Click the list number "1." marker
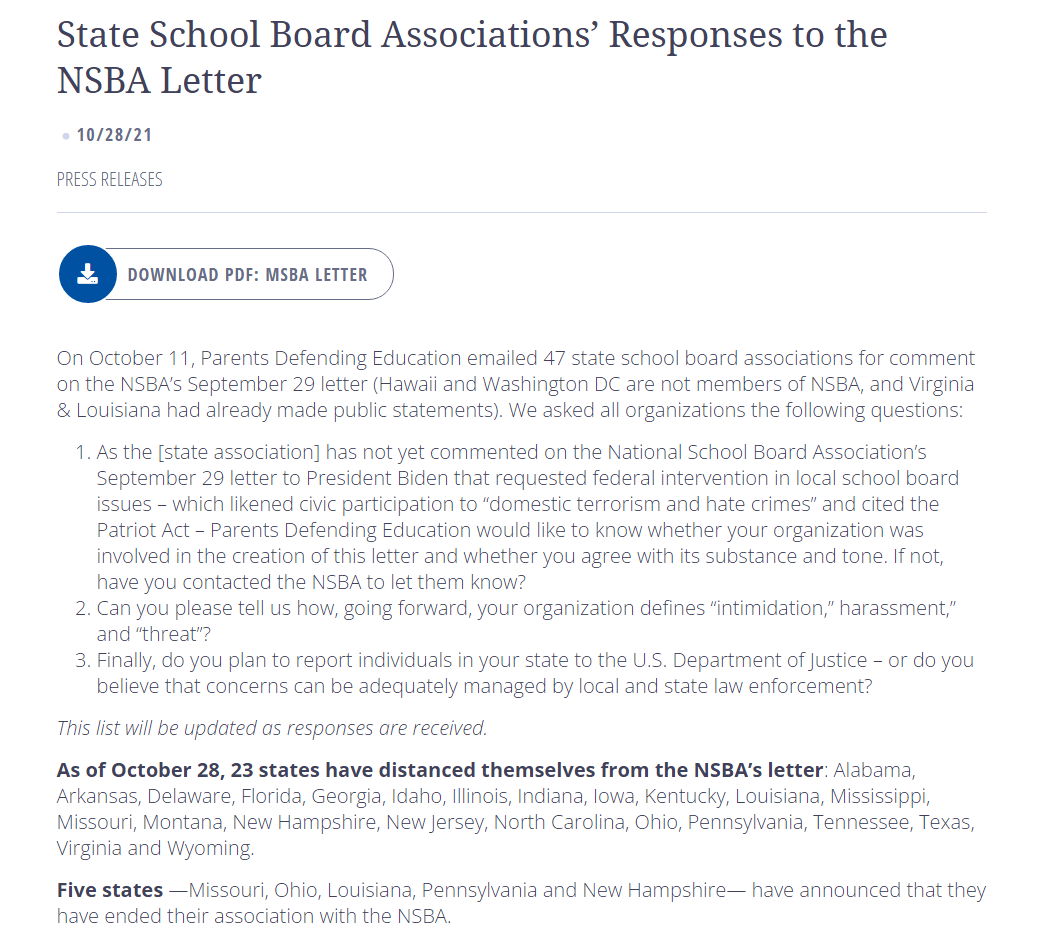 pos(83,453)
